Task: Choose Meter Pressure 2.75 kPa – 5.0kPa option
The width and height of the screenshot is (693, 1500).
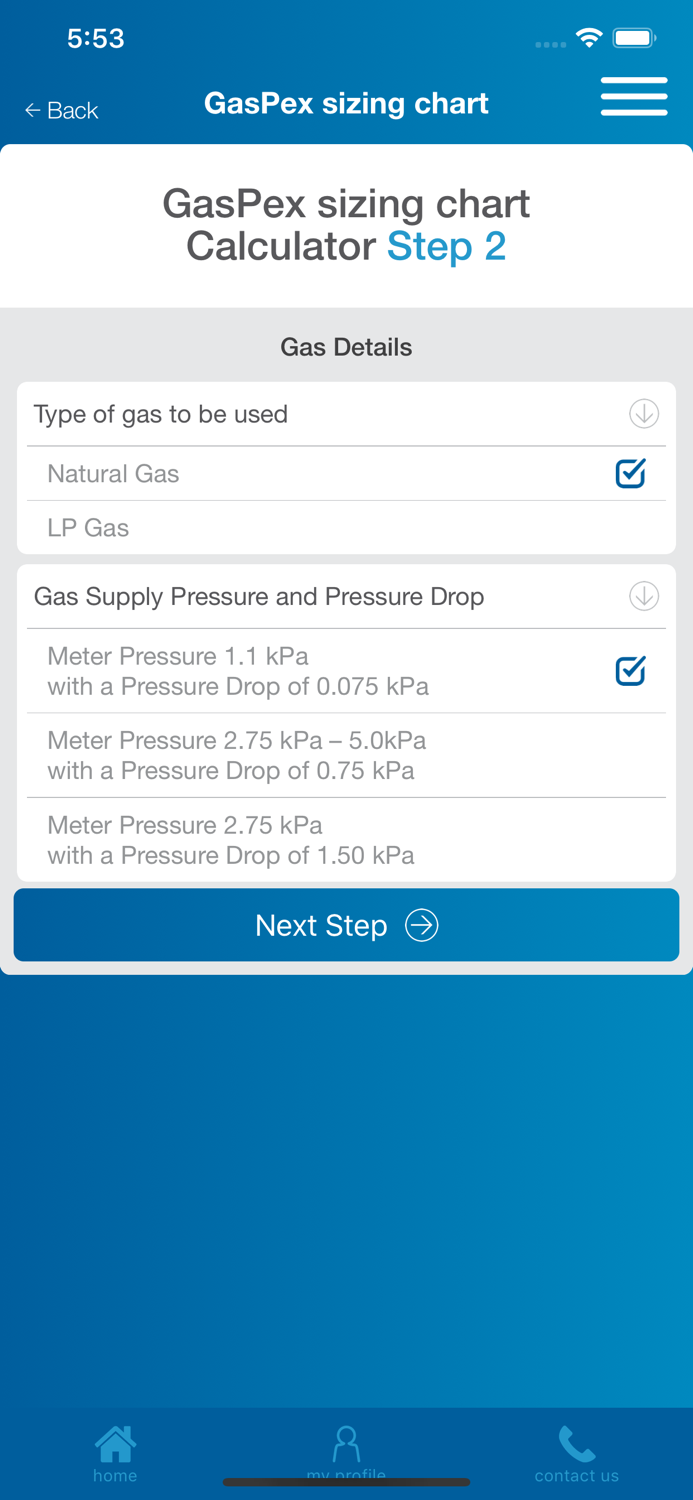Action: [237, 755]
